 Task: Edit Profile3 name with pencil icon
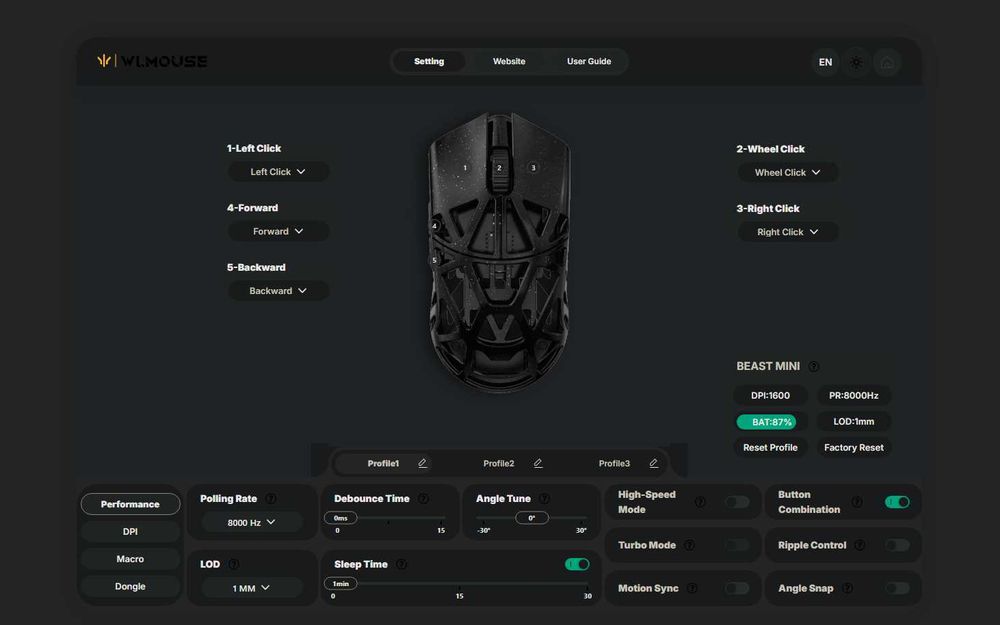click(x=654, y=463)
